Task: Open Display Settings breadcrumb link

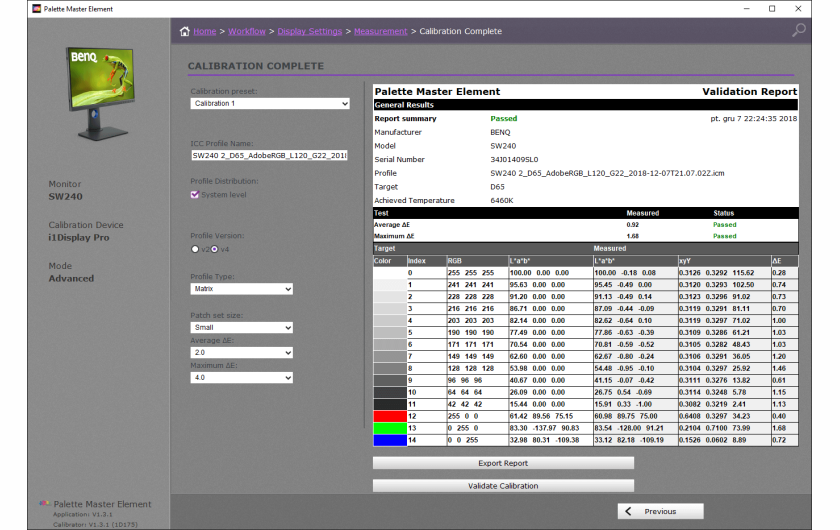Action: [310, 31]
